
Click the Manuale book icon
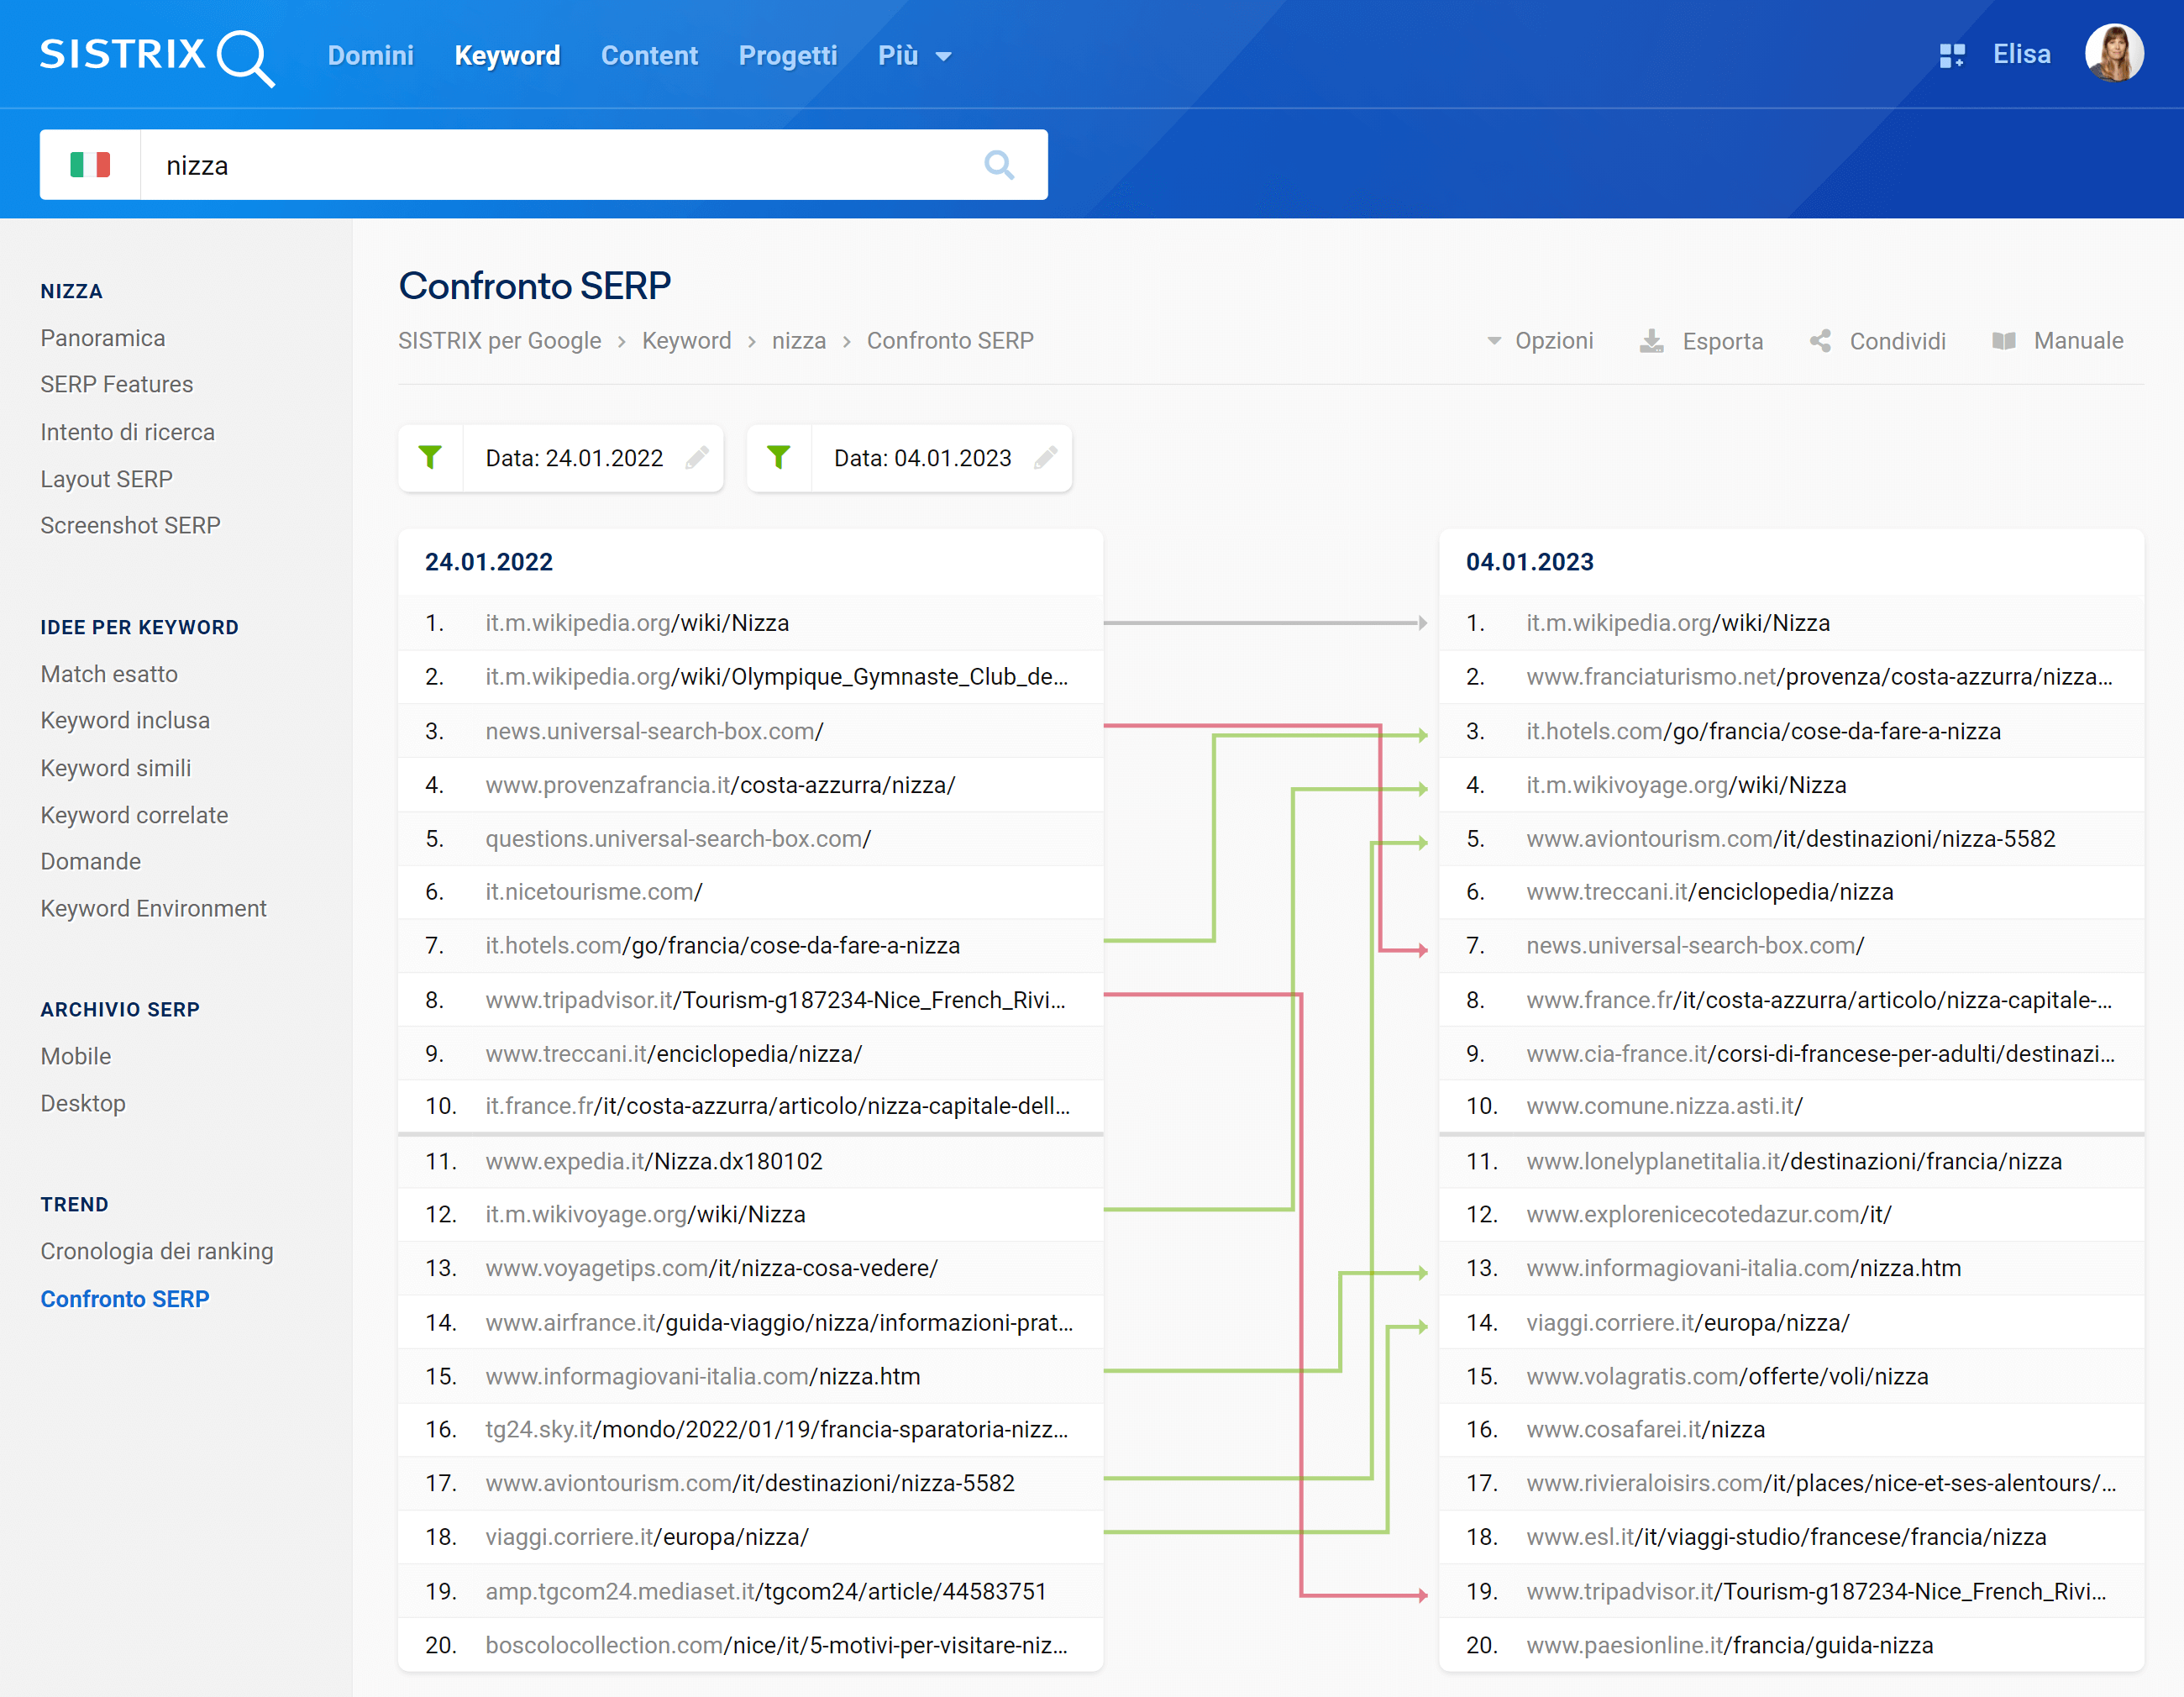(x=2004, y=341)
